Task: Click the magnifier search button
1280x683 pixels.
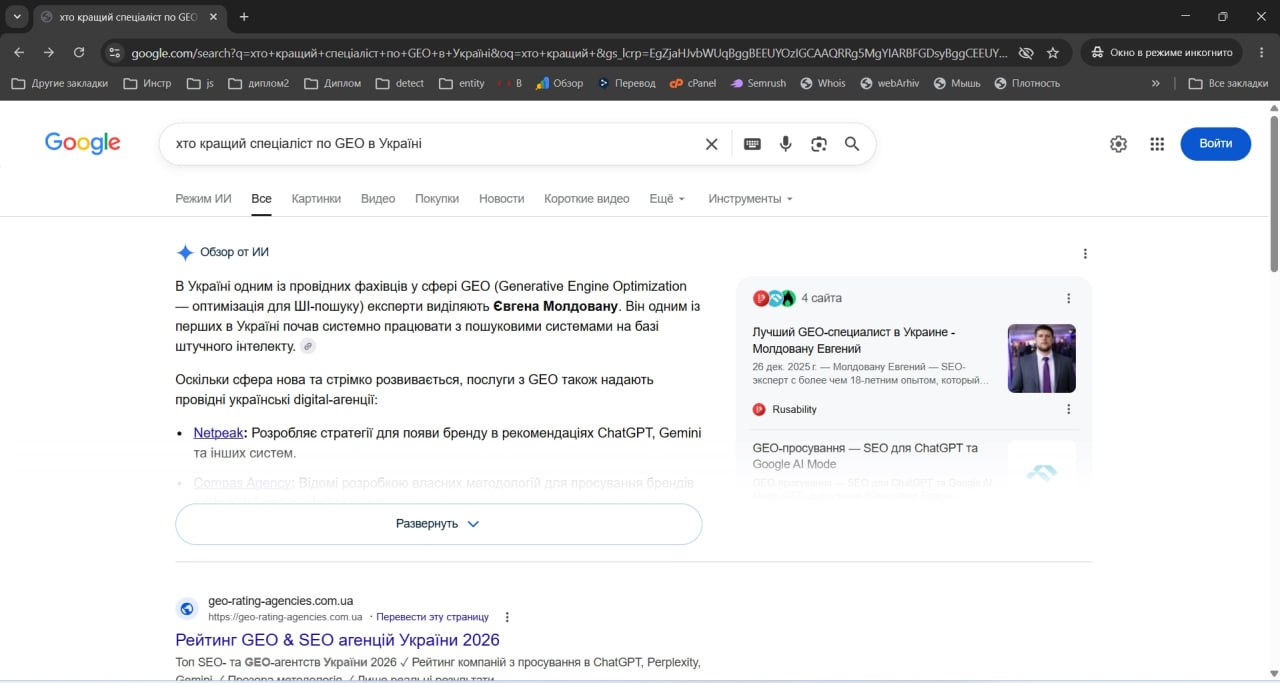Action: point(852,144)
